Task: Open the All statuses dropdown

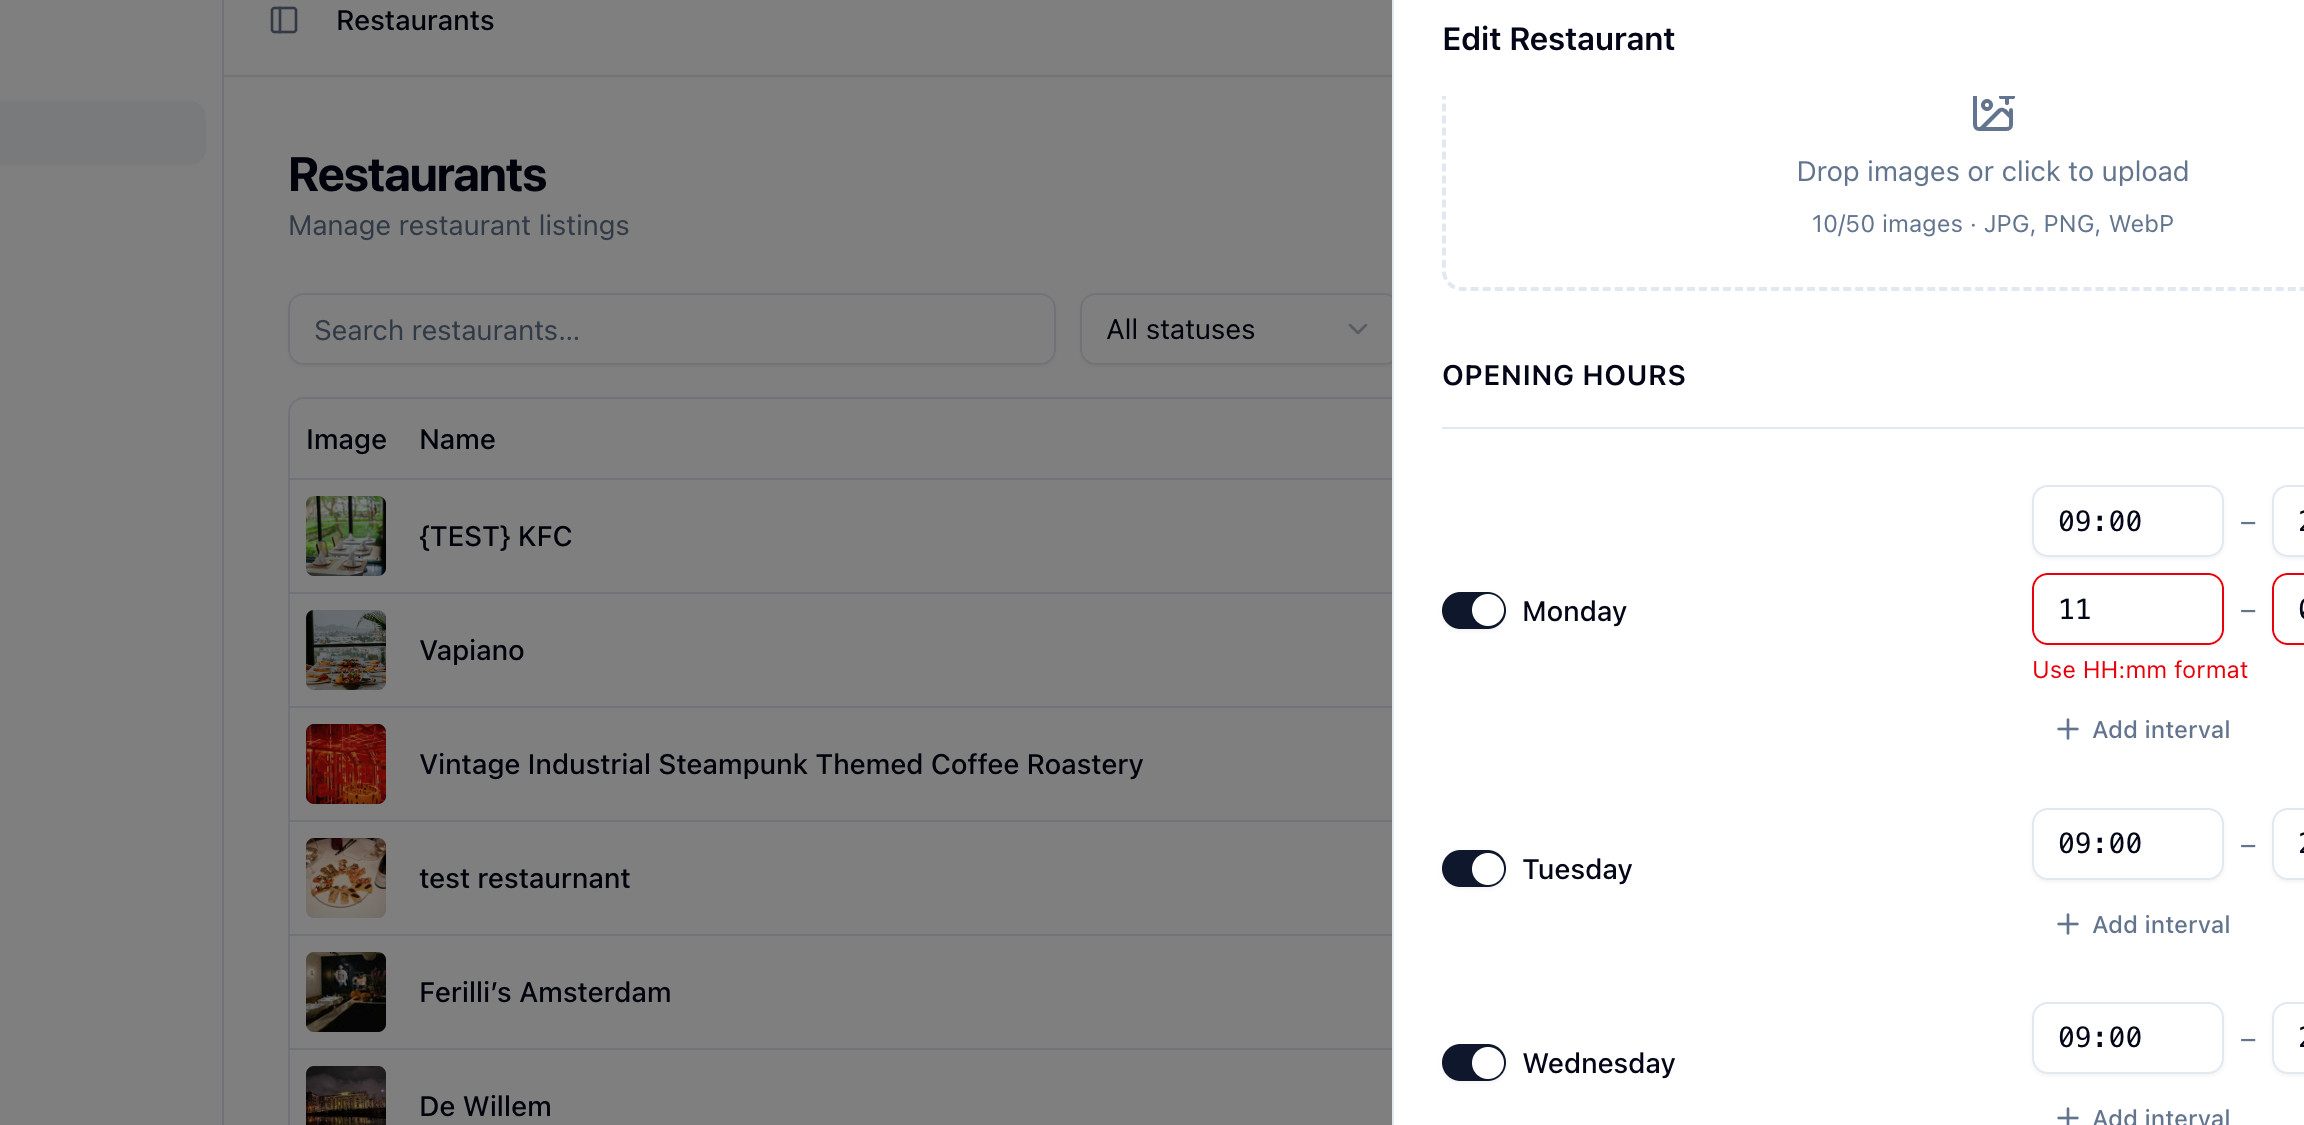Action: [x=1236, y=329]
